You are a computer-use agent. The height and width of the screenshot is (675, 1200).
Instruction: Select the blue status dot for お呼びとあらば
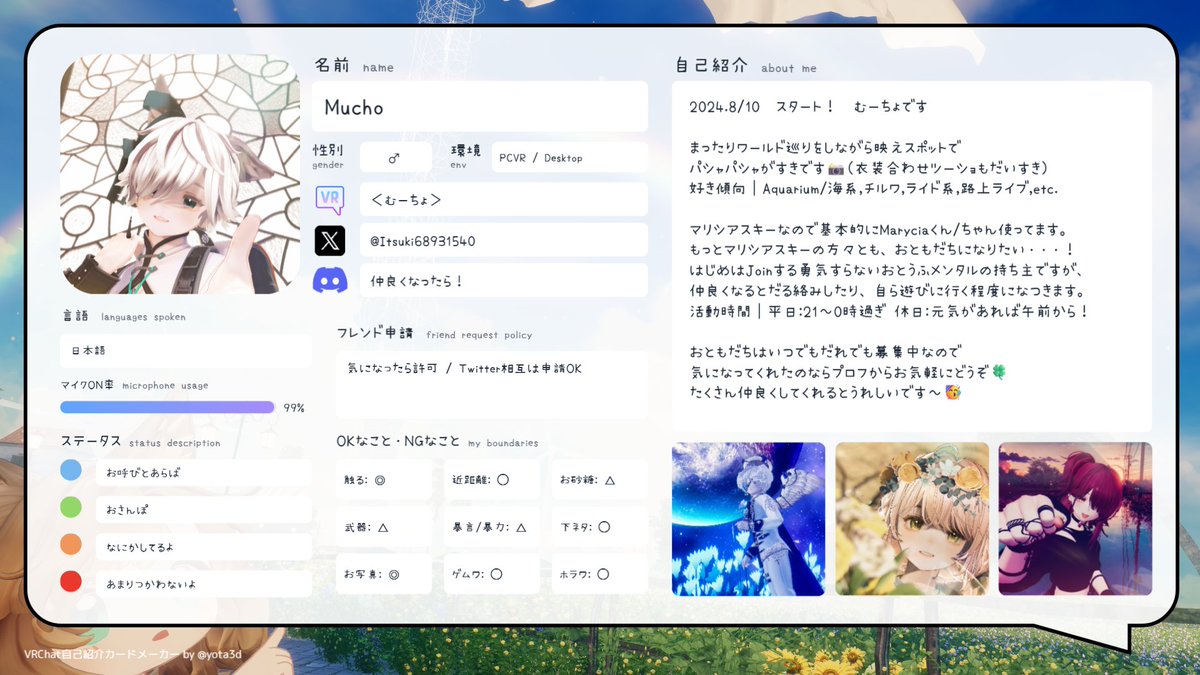(70, 469)
